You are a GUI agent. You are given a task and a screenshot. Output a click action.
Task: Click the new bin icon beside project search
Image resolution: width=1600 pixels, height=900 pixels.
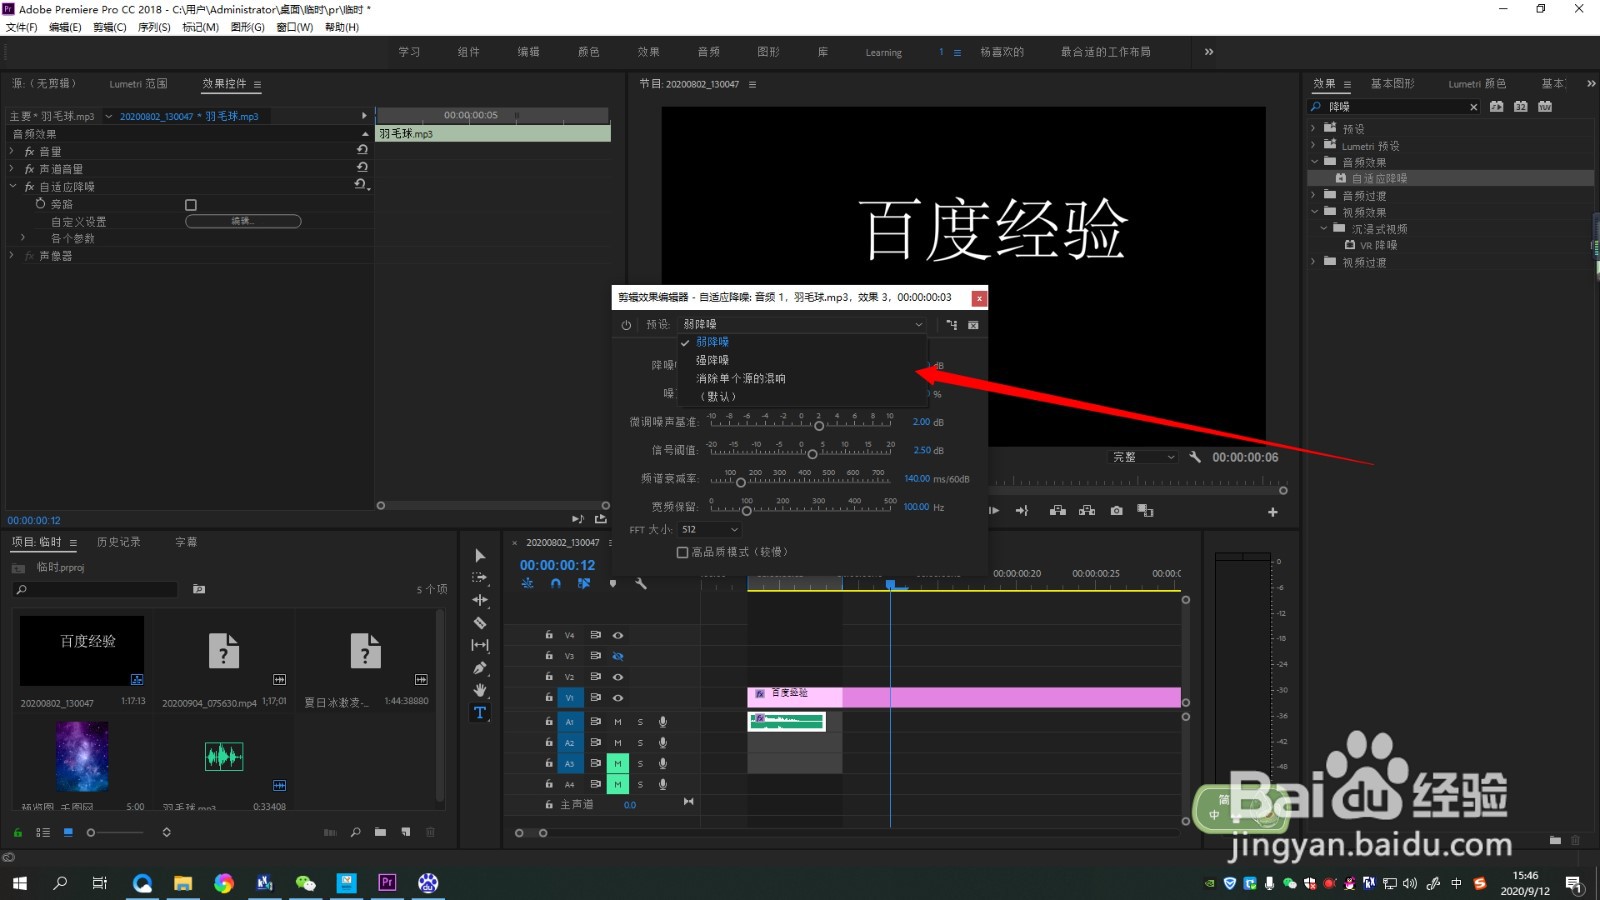pyautogui.click(x=199, y=589)
